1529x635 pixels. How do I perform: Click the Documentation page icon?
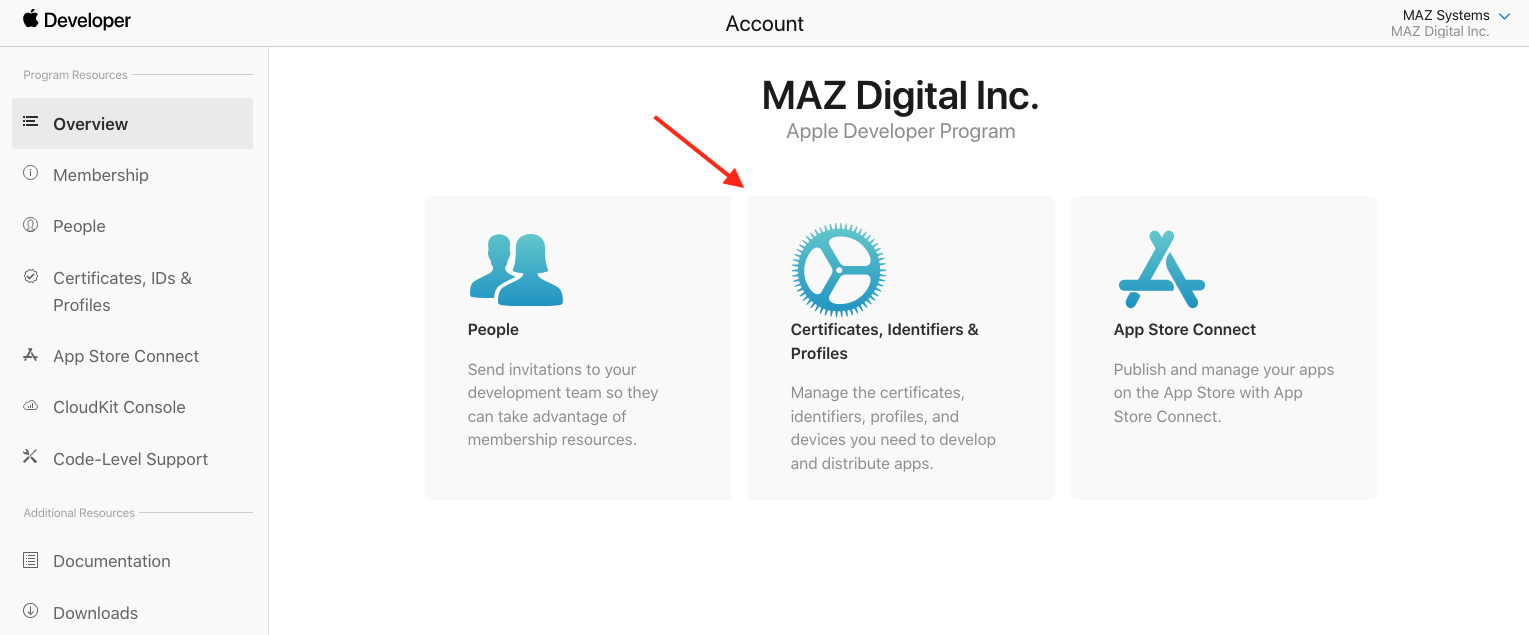31,560
